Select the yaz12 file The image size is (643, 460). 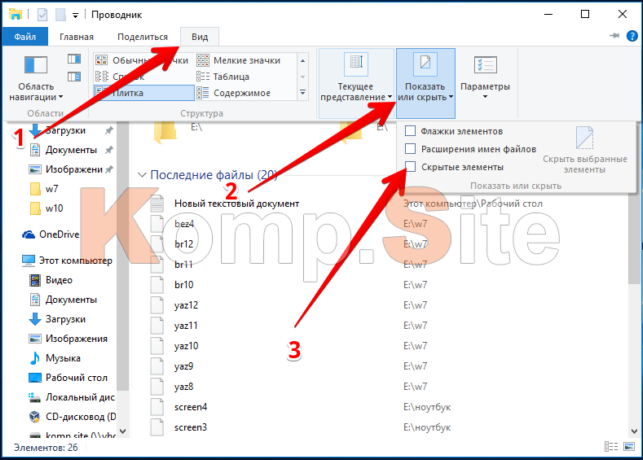pyautogui.click(x=186, y=305)
